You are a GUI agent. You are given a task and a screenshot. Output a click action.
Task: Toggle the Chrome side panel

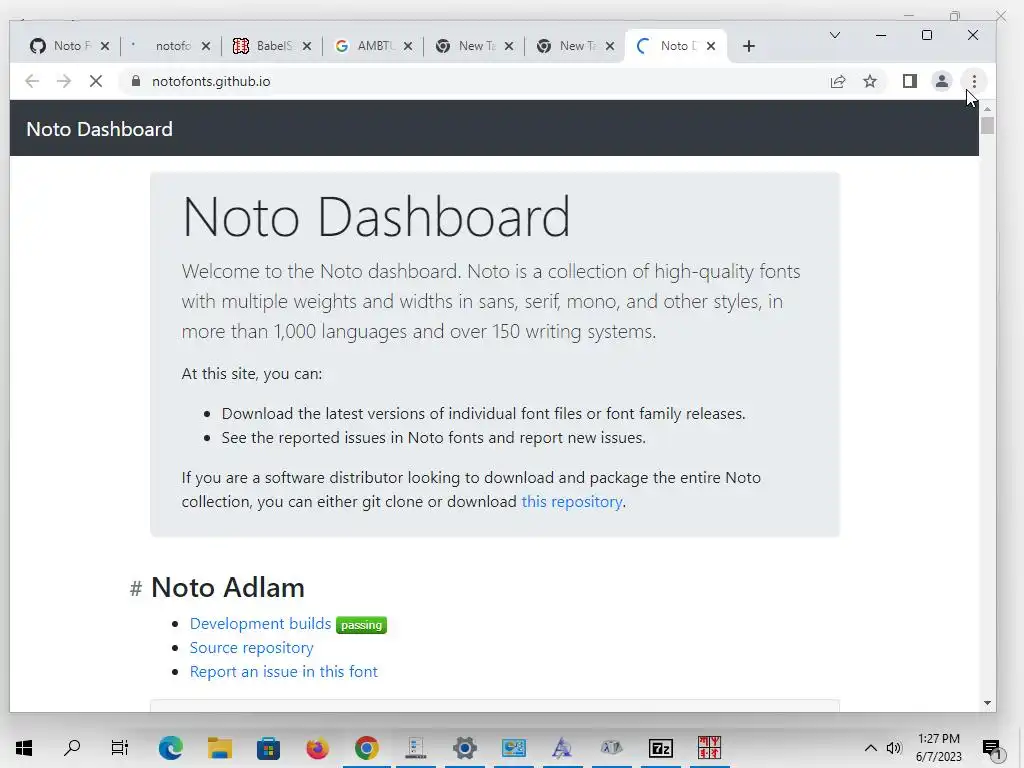[910, 82]
